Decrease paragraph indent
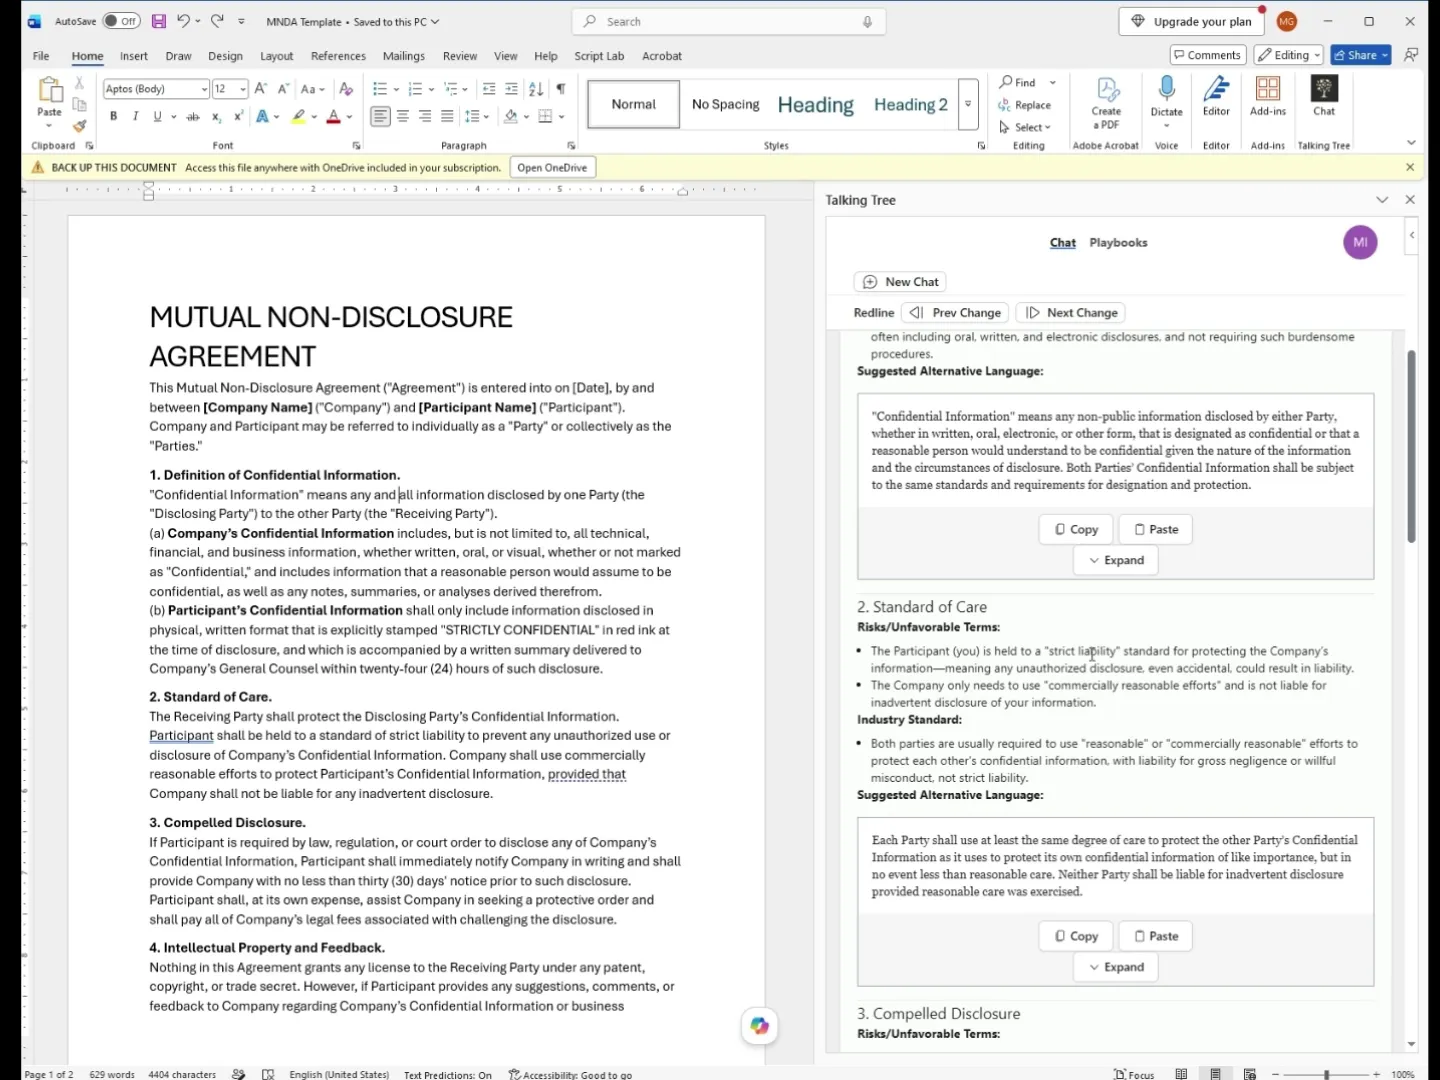This screenshot has width=1440, height=1080. coord(489,89)
